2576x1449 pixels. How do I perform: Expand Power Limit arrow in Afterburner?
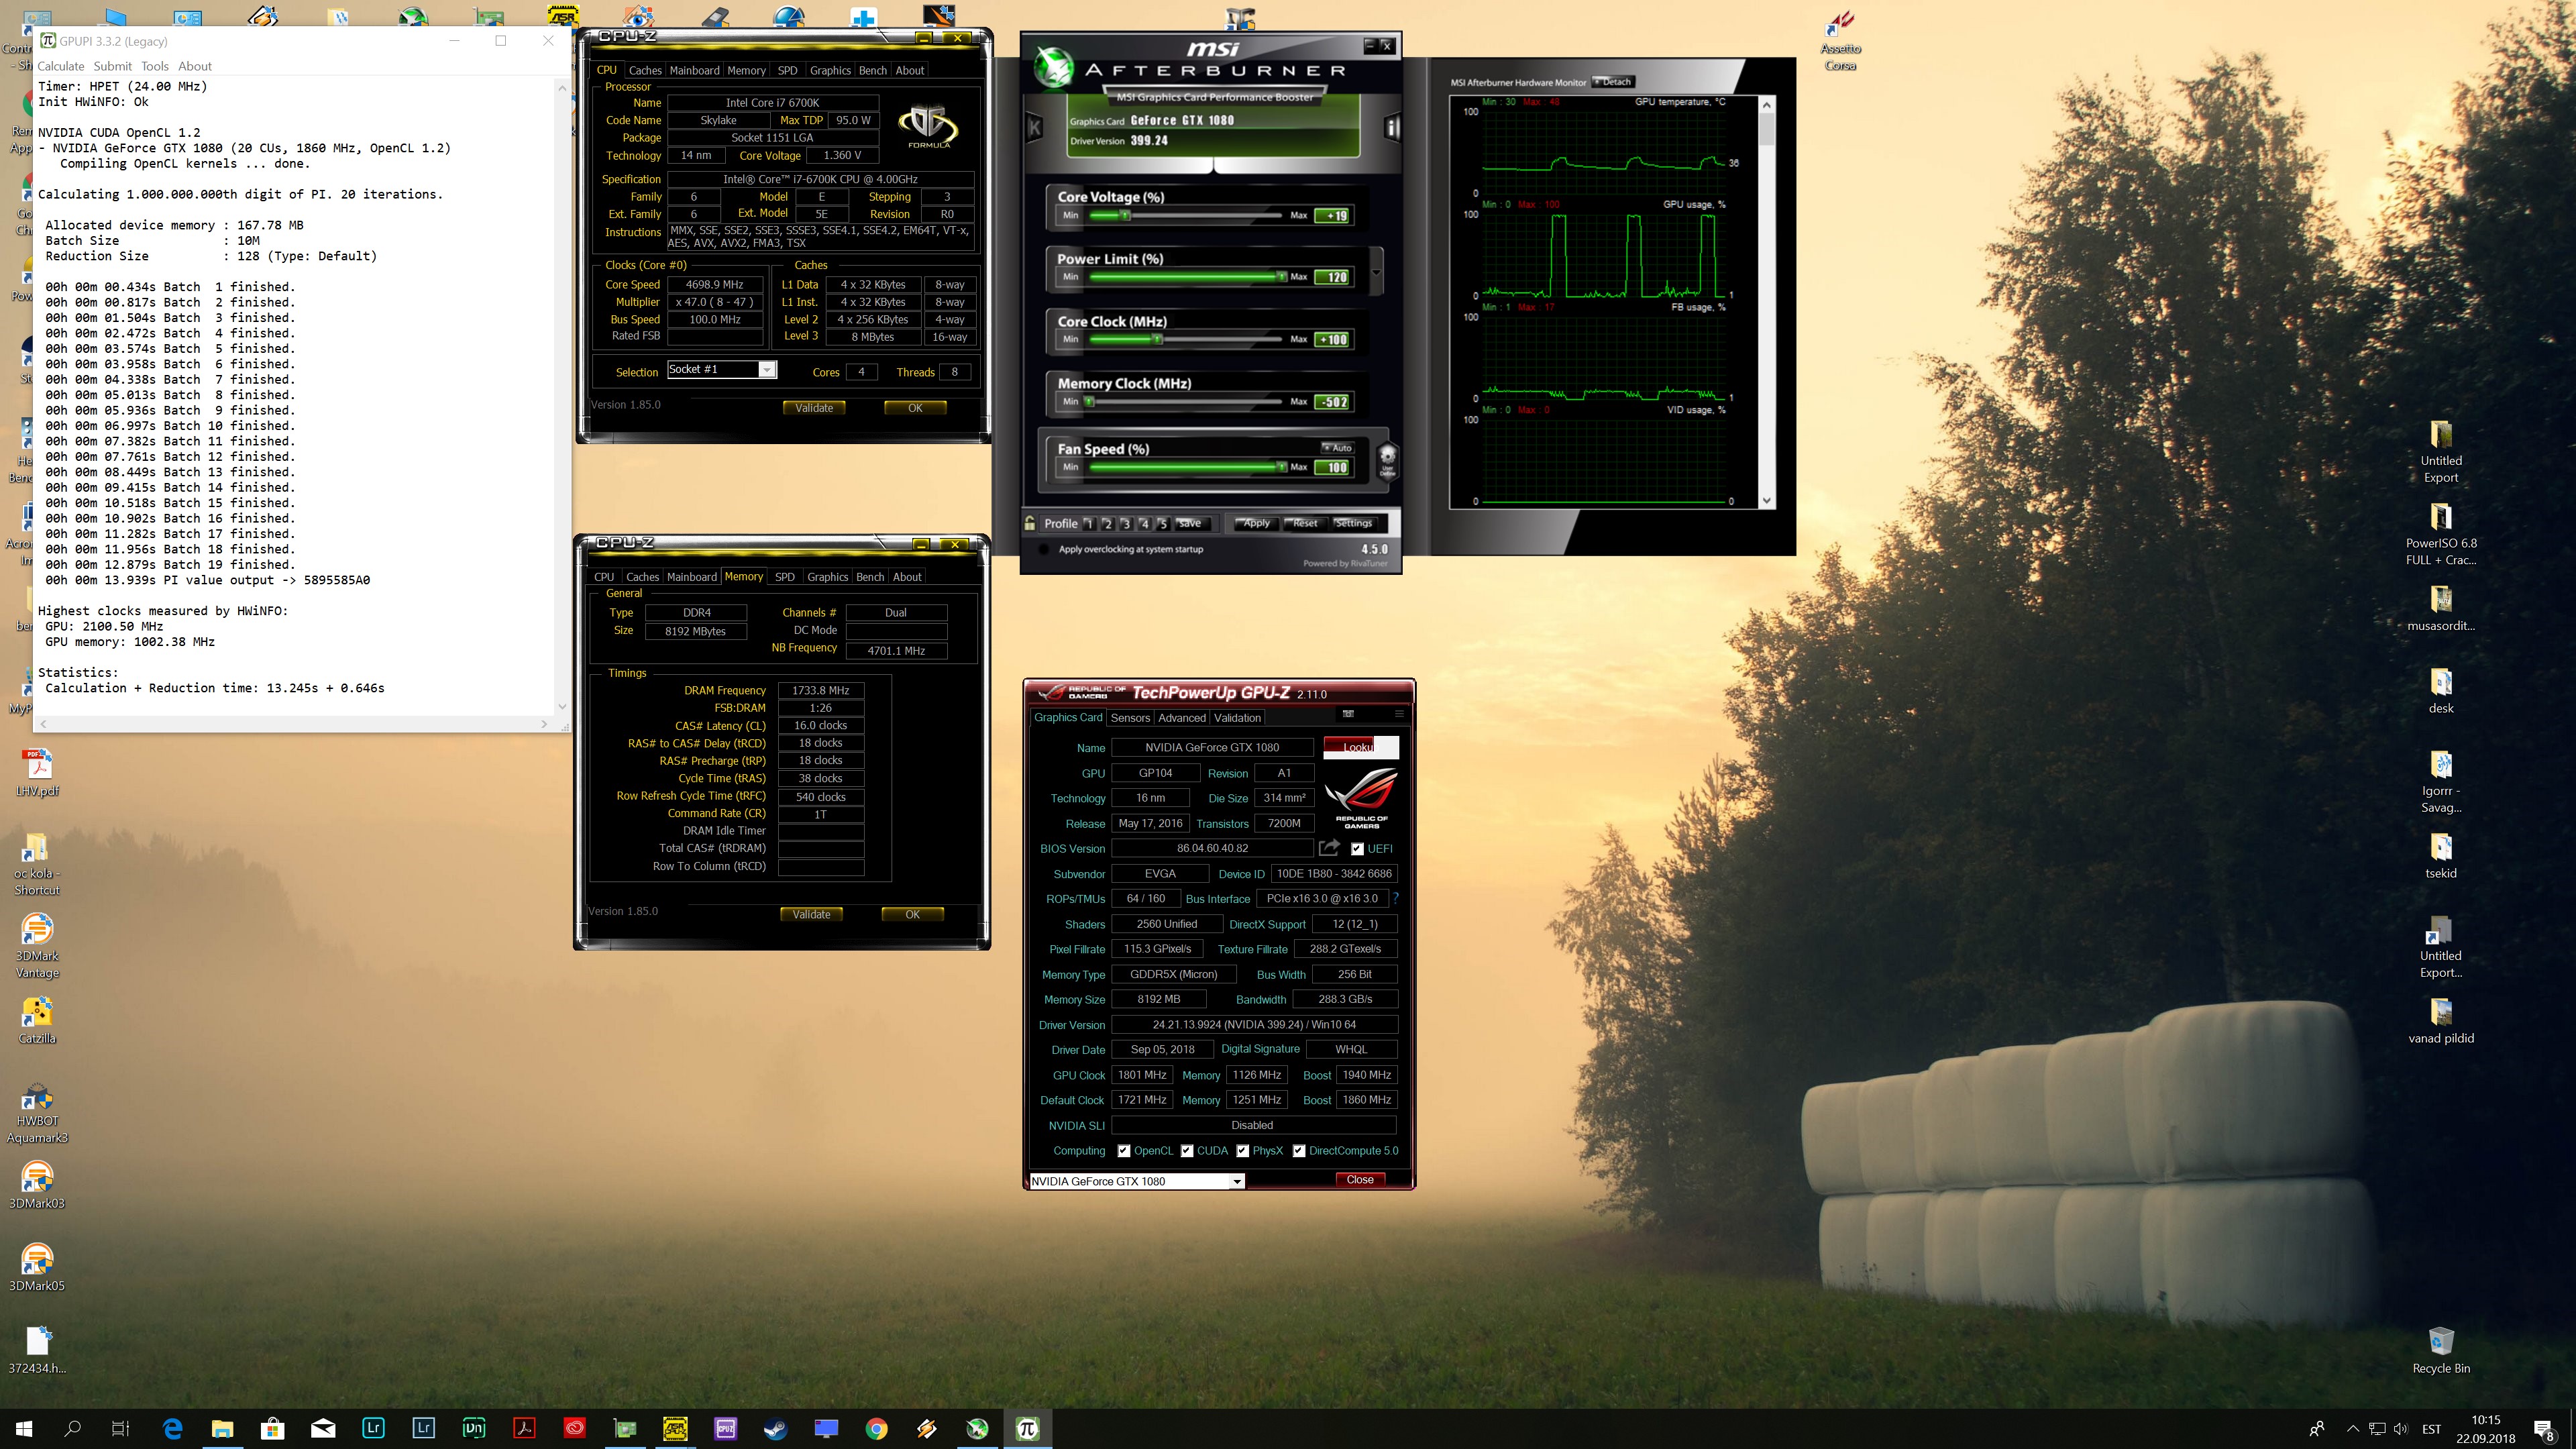click(1376, 271)
